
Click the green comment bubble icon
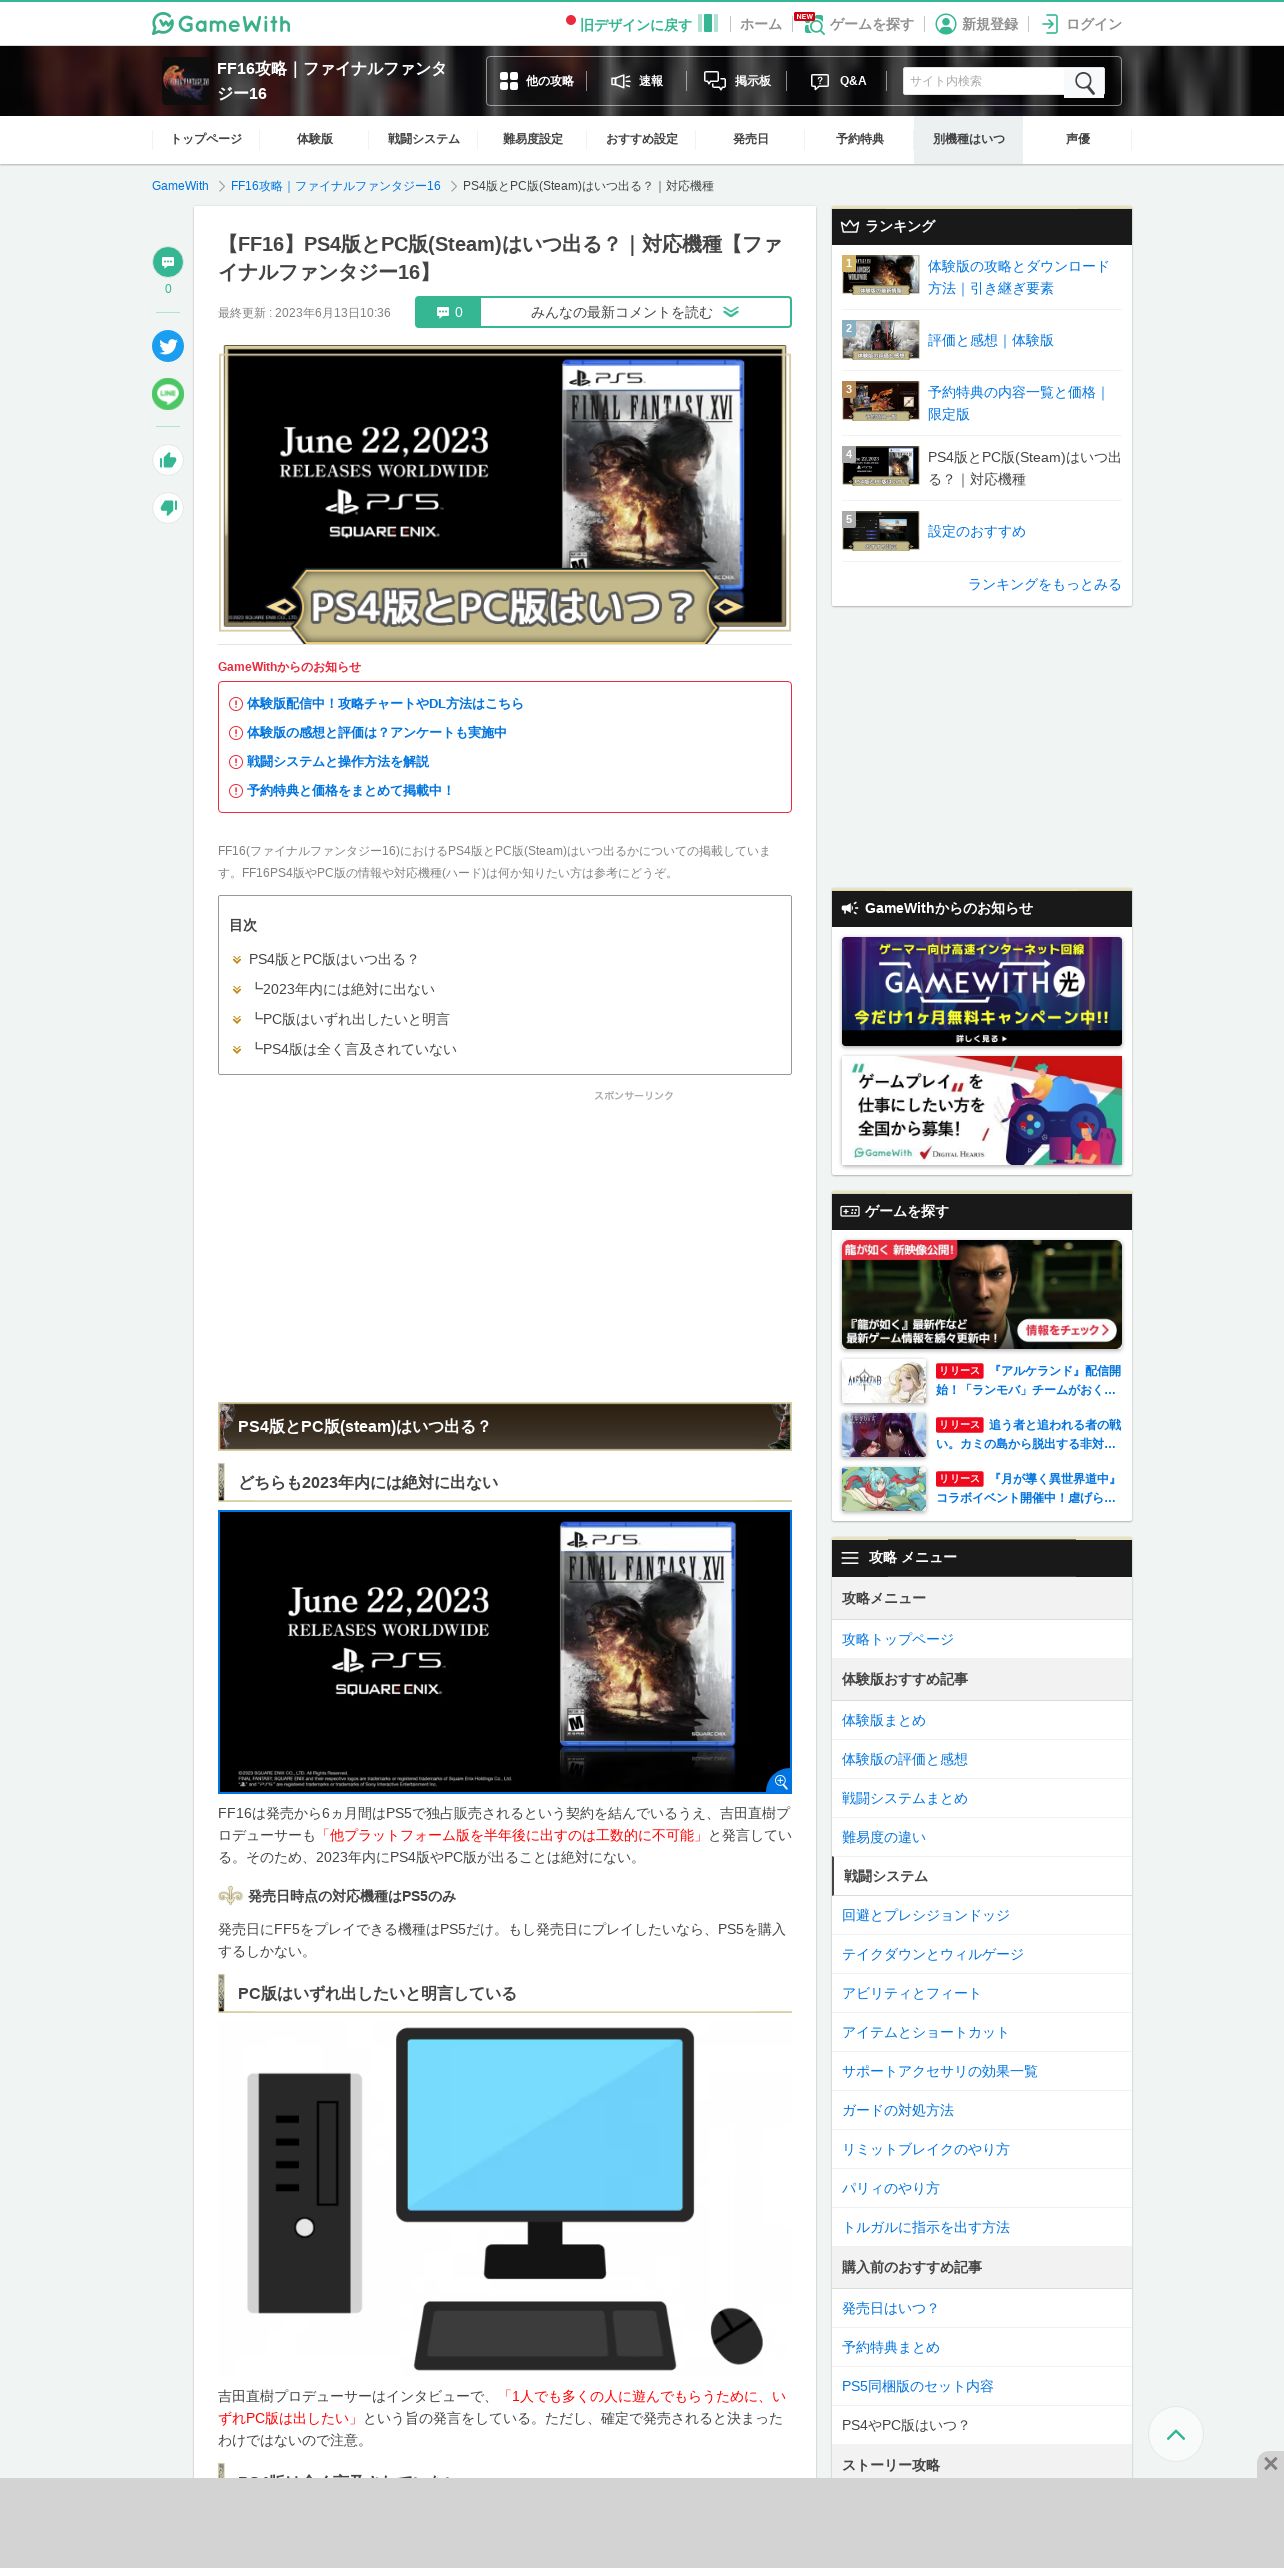168,262
